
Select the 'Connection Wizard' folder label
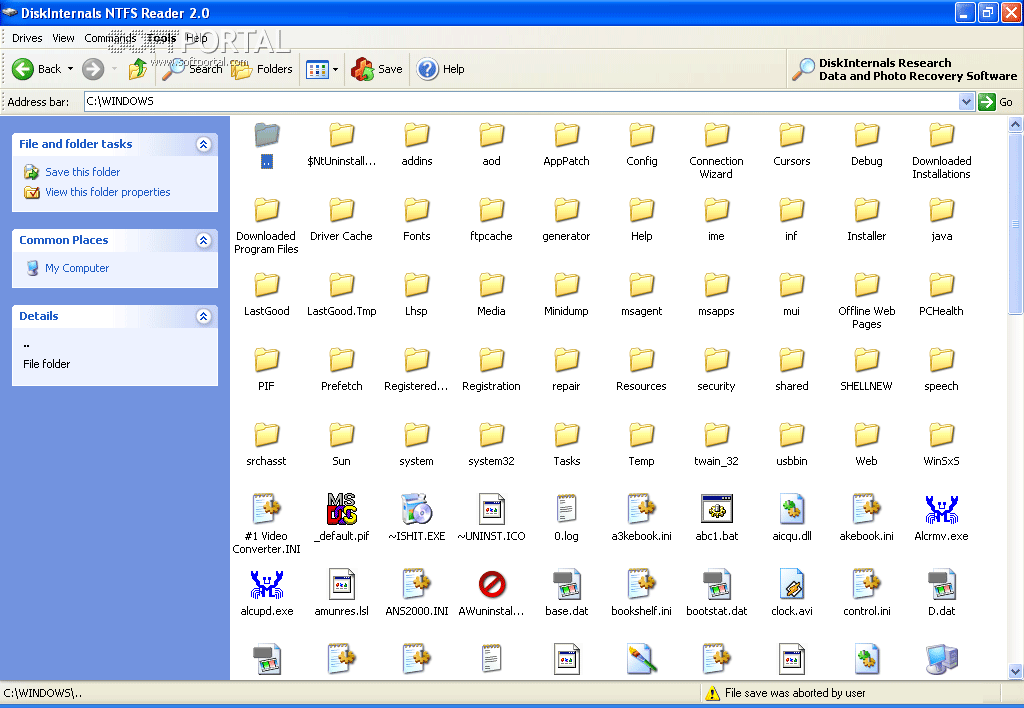(x=716, y=167)
